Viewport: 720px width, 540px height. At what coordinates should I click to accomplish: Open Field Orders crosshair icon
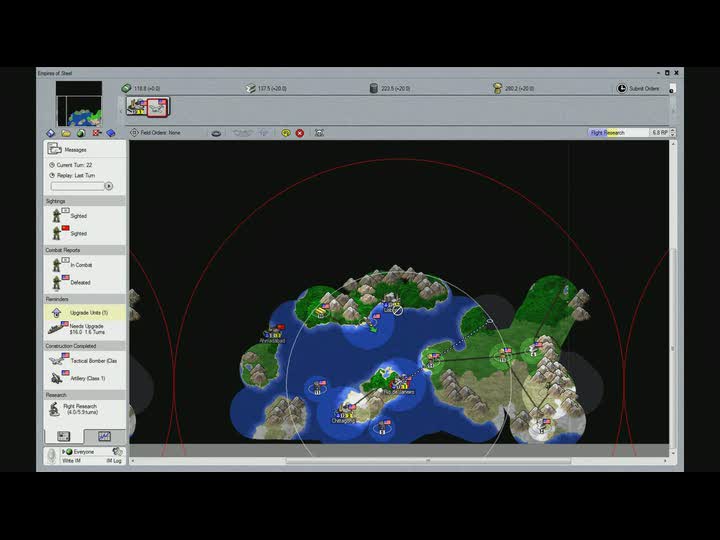coord(134,133)
